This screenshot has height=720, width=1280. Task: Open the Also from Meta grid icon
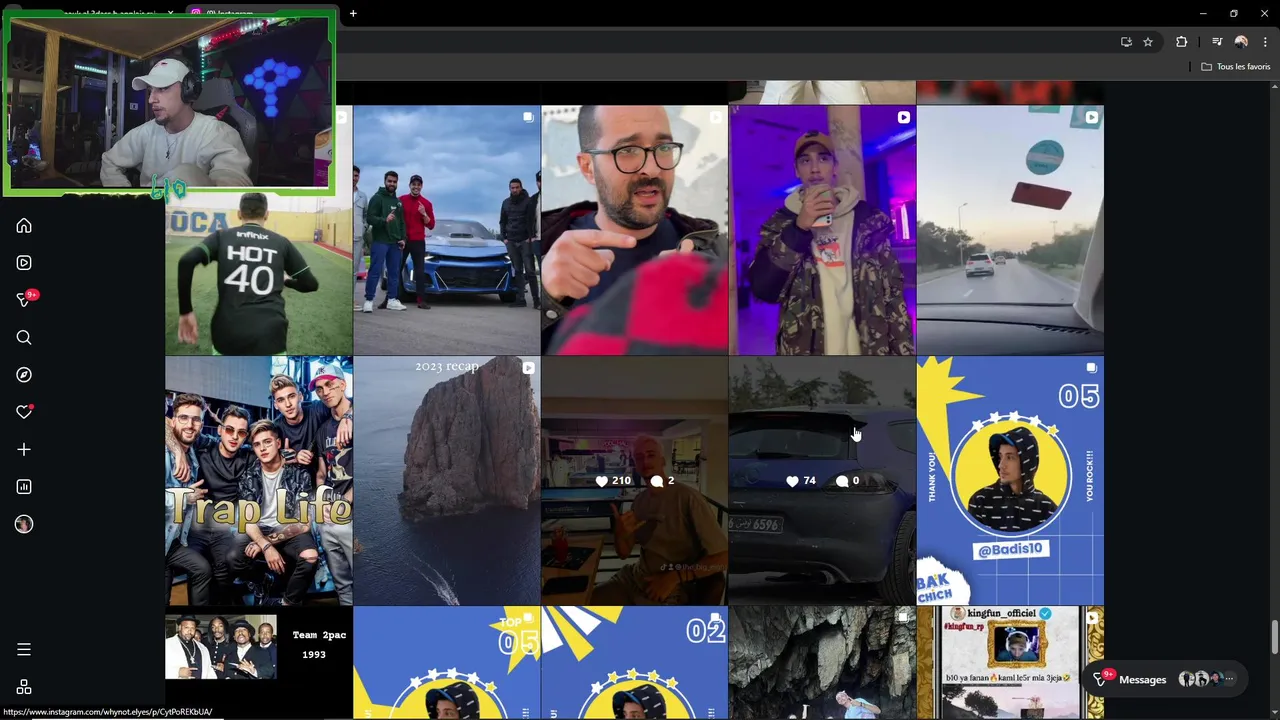[24, 687]
